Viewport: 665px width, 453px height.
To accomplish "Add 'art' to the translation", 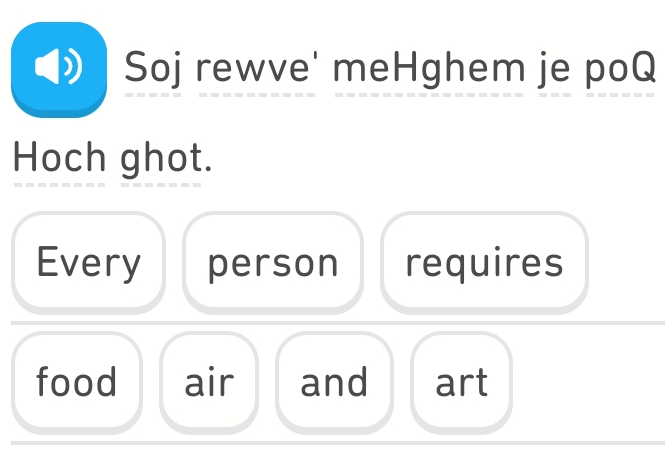I will point(461,382).
